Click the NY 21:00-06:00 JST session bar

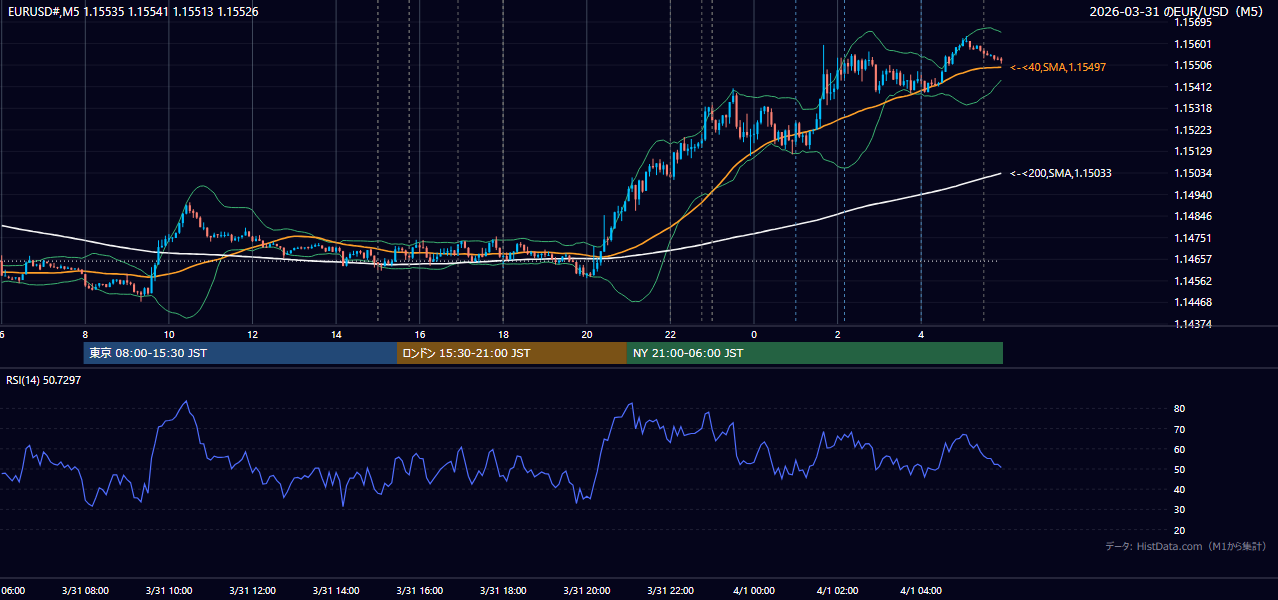pos(815,353)
